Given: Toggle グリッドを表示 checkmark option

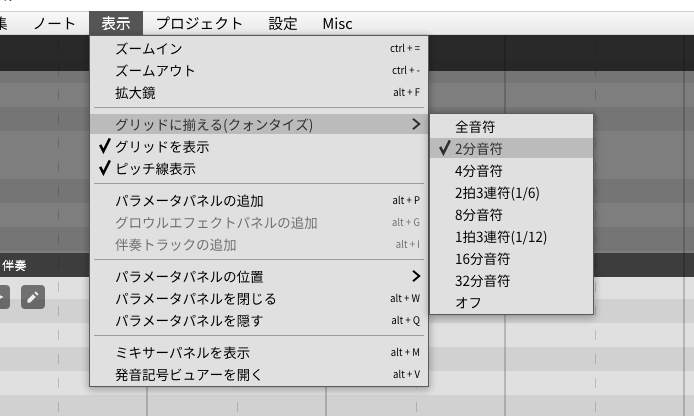Looking at the screenshot, I should [162, 147].
